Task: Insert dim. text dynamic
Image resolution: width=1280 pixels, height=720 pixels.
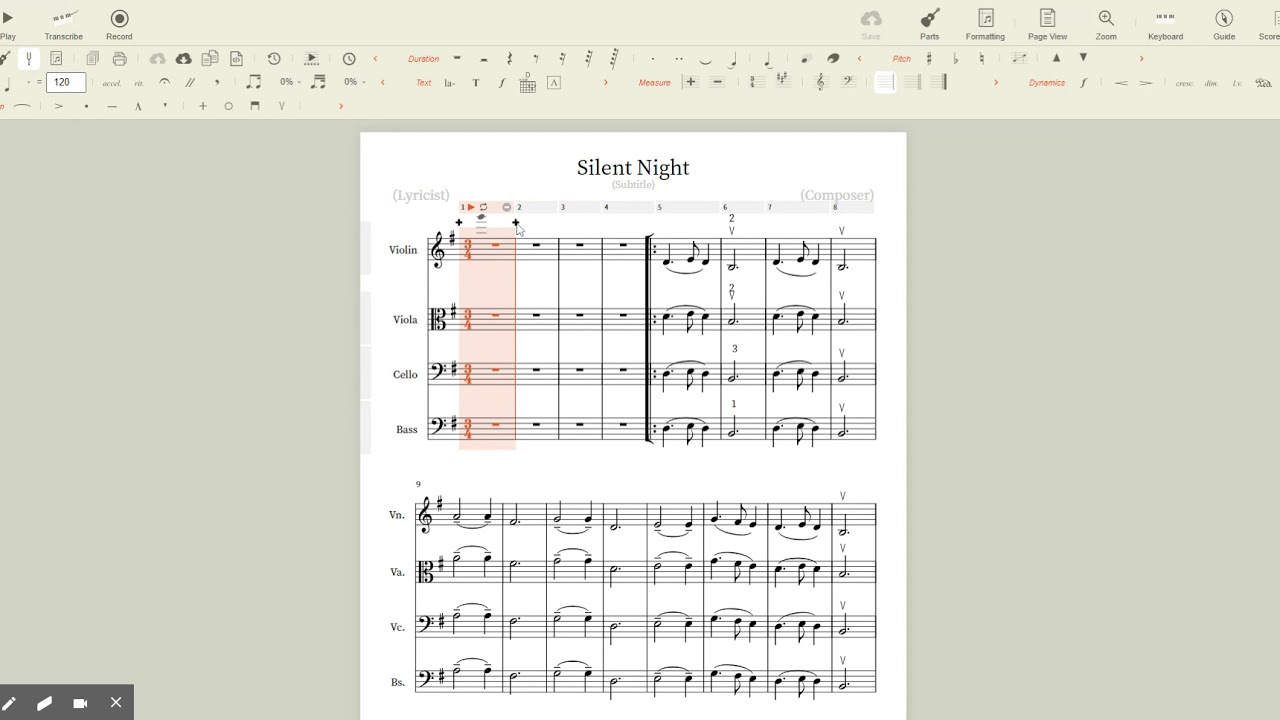Action: point(1212,83)
